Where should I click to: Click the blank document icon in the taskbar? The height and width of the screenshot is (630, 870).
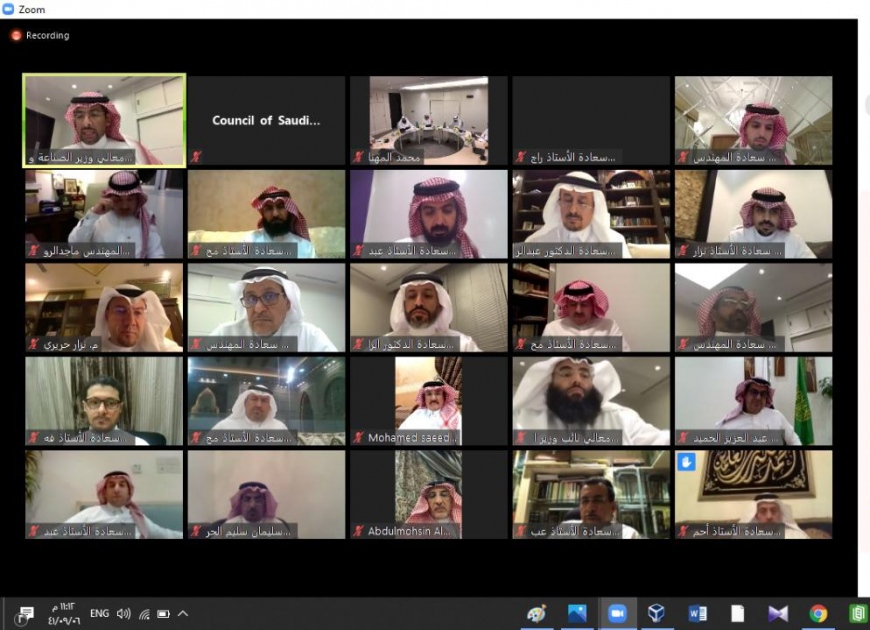coord(737,613)
